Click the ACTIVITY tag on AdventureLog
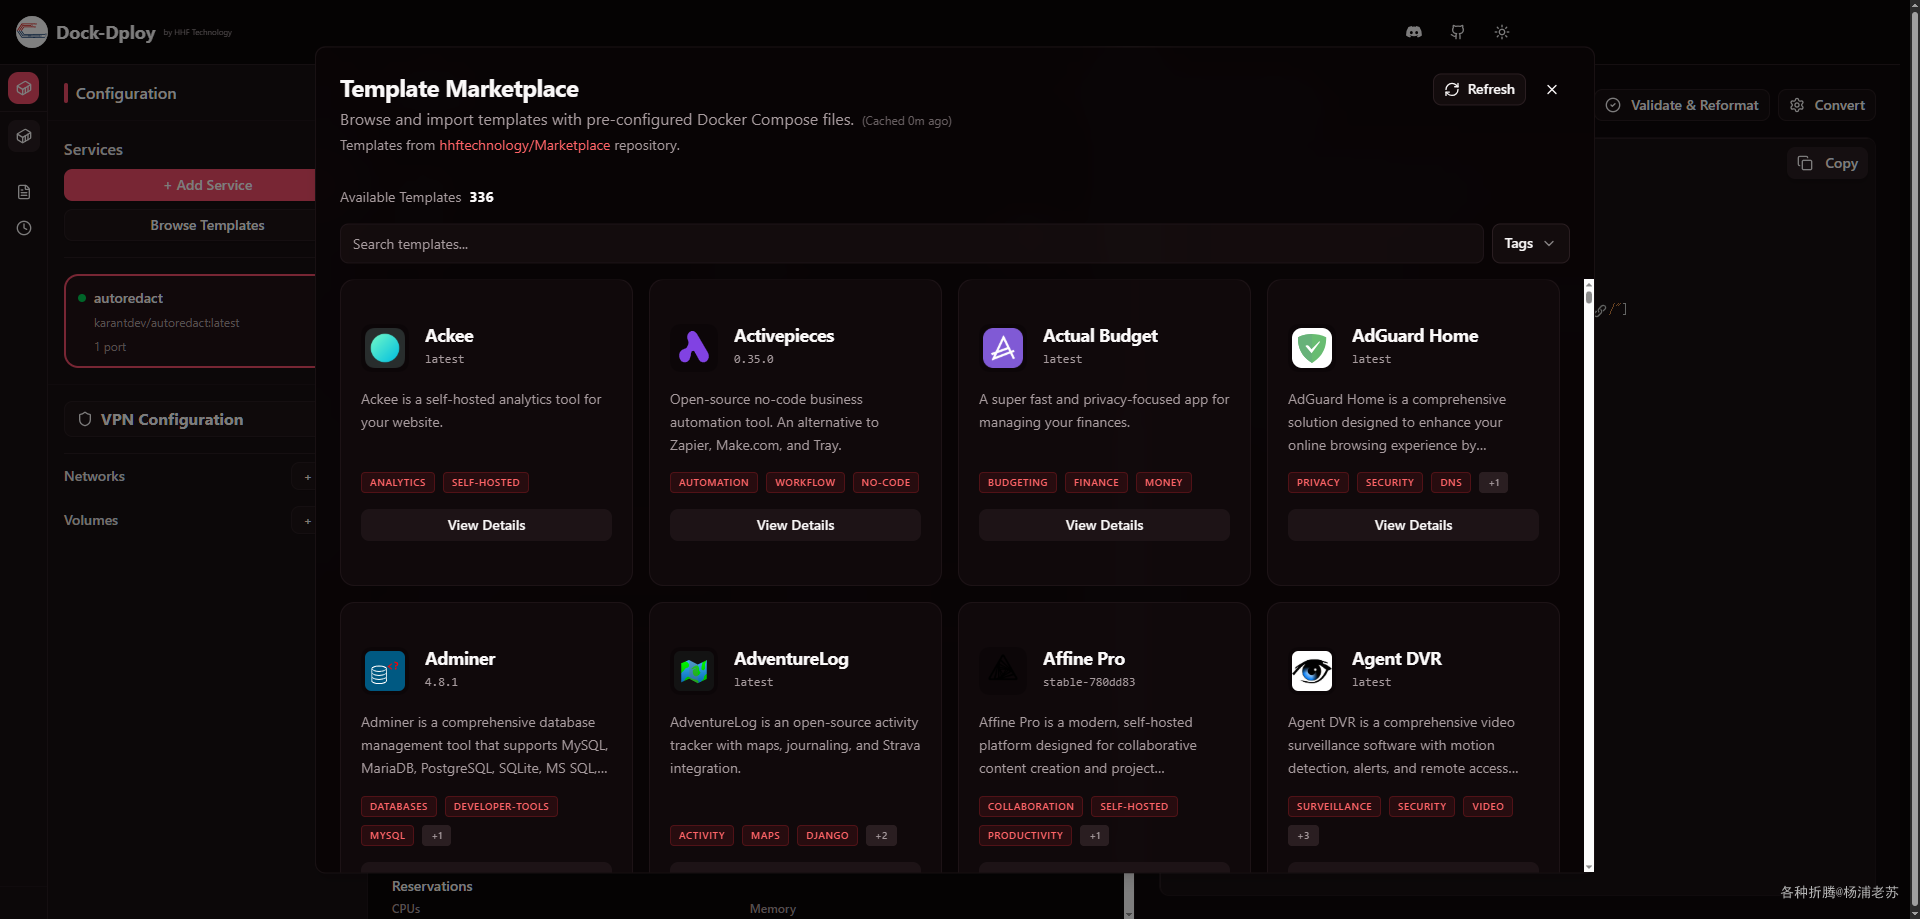The width and height of the screenshot is (1920, 919). click(702, 835)
